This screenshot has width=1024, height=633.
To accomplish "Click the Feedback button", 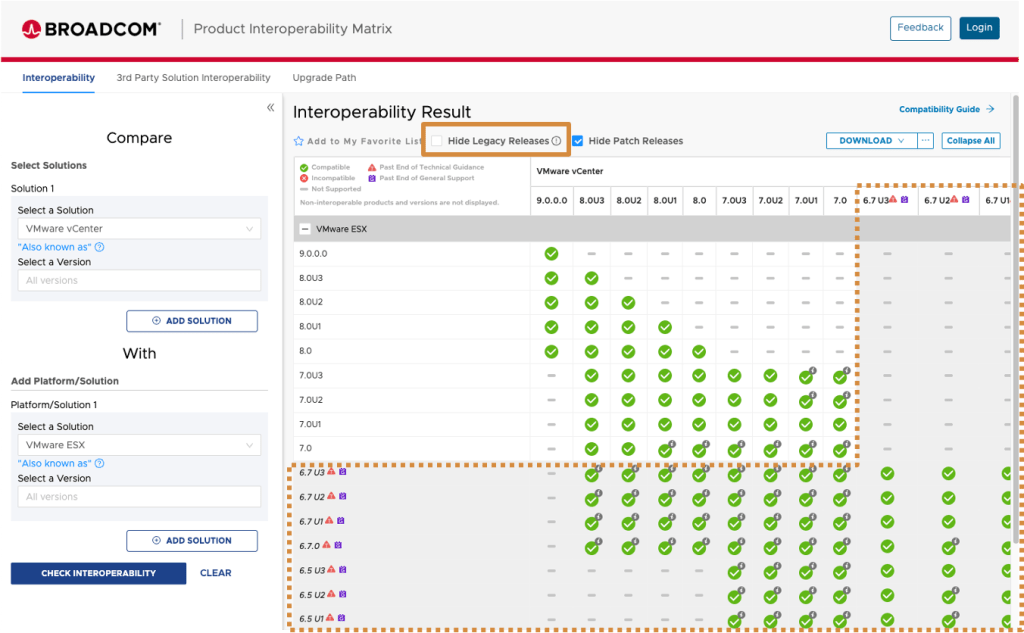I will [x=920, y=28].
